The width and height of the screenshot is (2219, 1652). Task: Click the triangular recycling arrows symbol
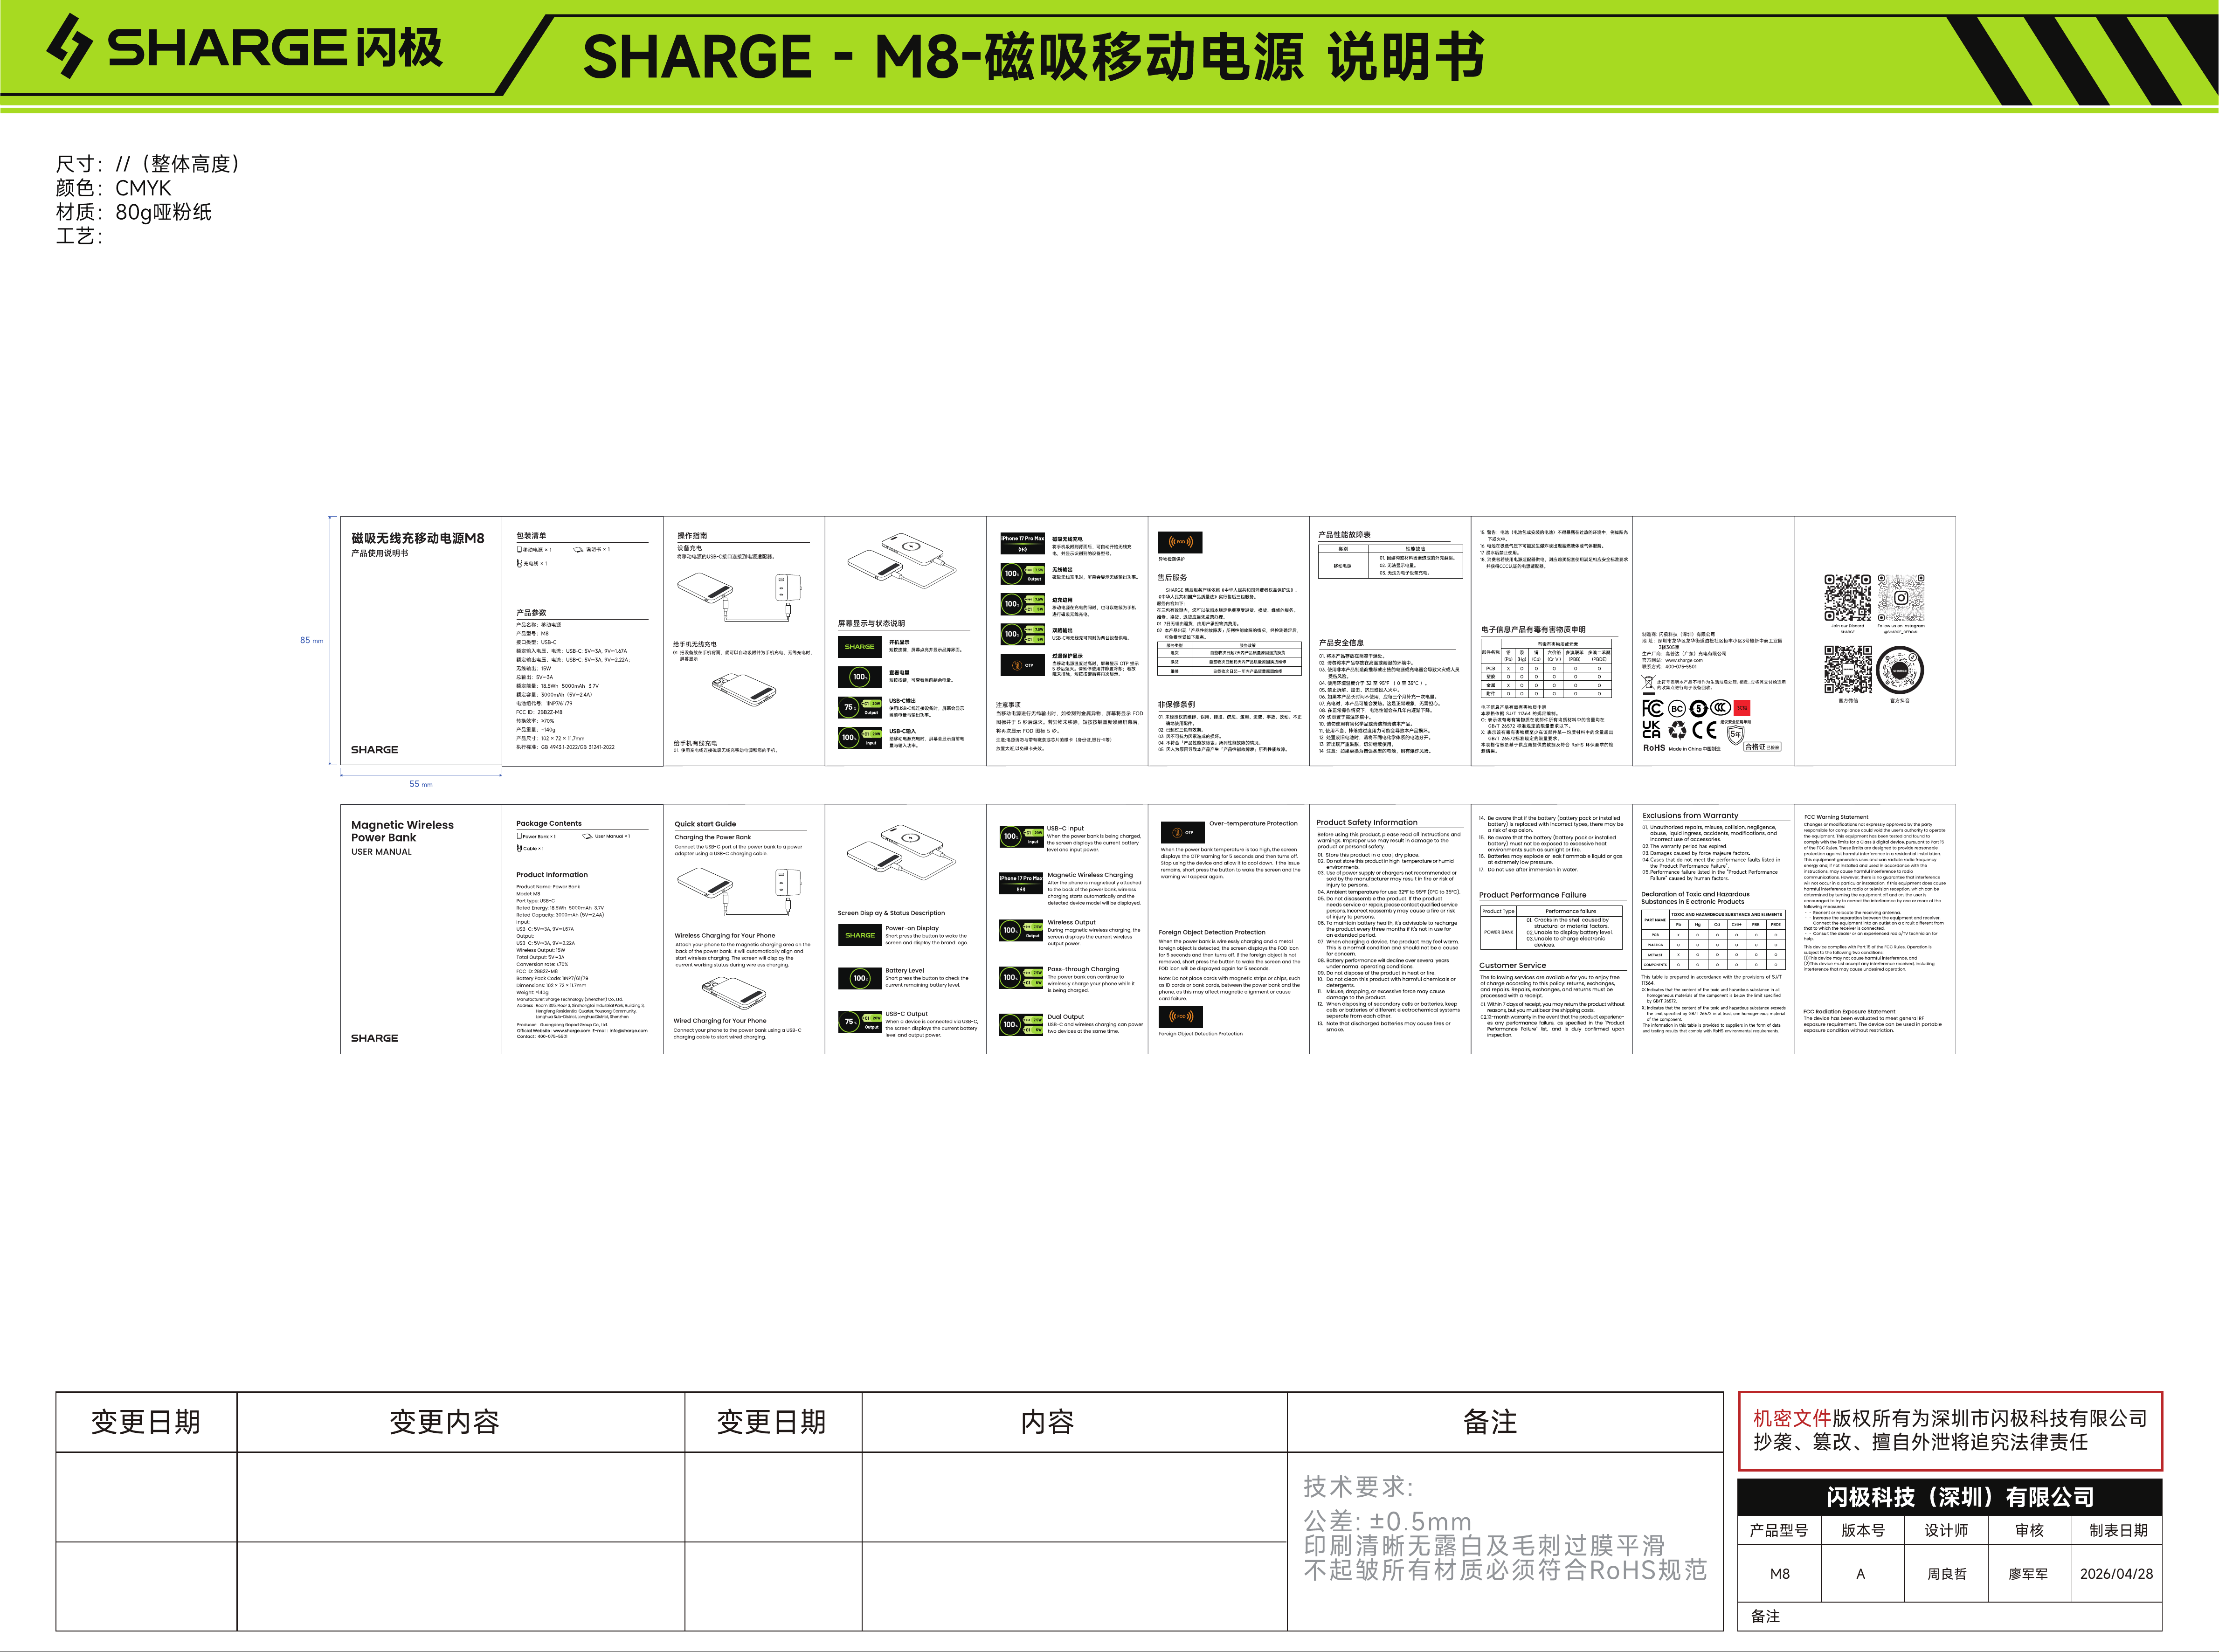point(1677,730)
